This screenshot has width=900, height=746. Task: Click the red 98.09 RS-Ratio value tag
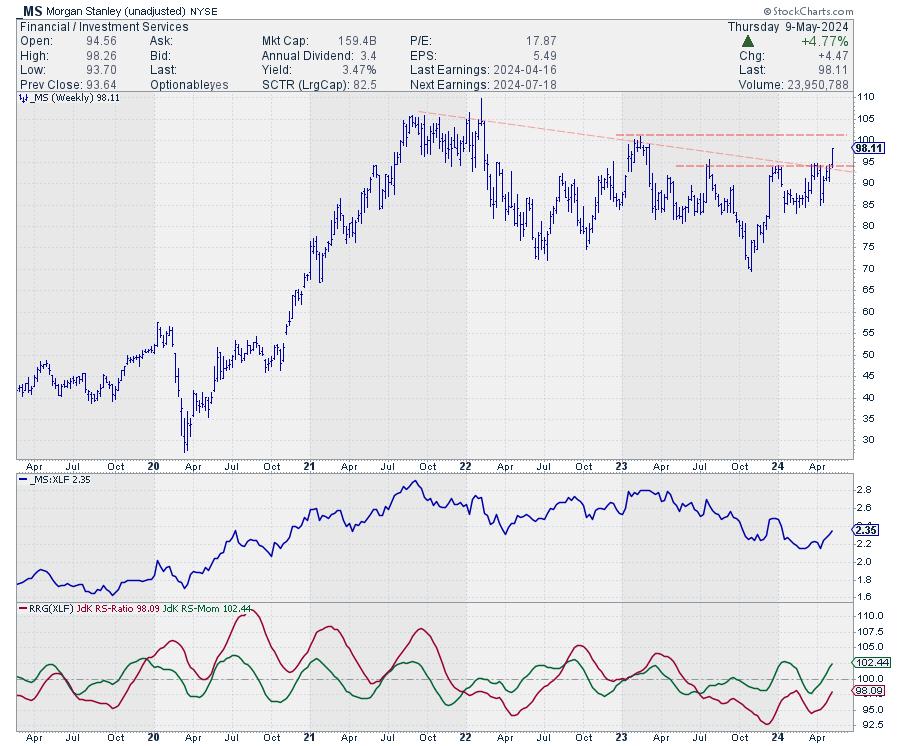point(866,690)
